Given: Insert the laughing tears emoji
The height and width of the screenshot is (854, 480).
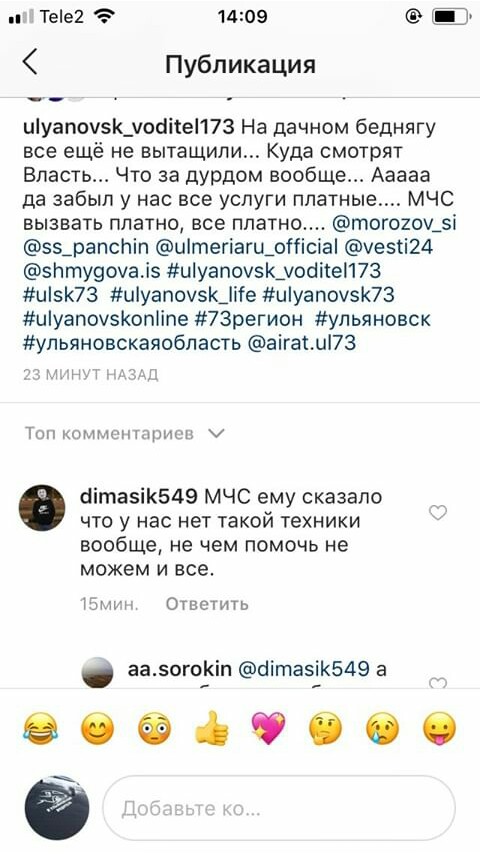Looking at the screenshot, I should 40,729.
